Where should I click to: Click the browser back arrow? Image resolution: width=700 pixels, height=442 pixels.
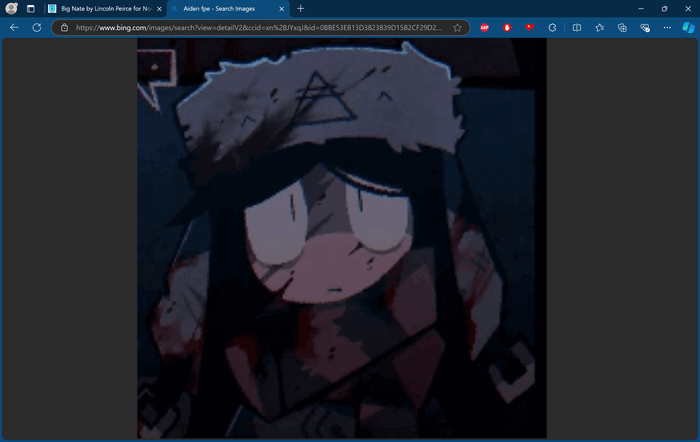click(14, 28)
